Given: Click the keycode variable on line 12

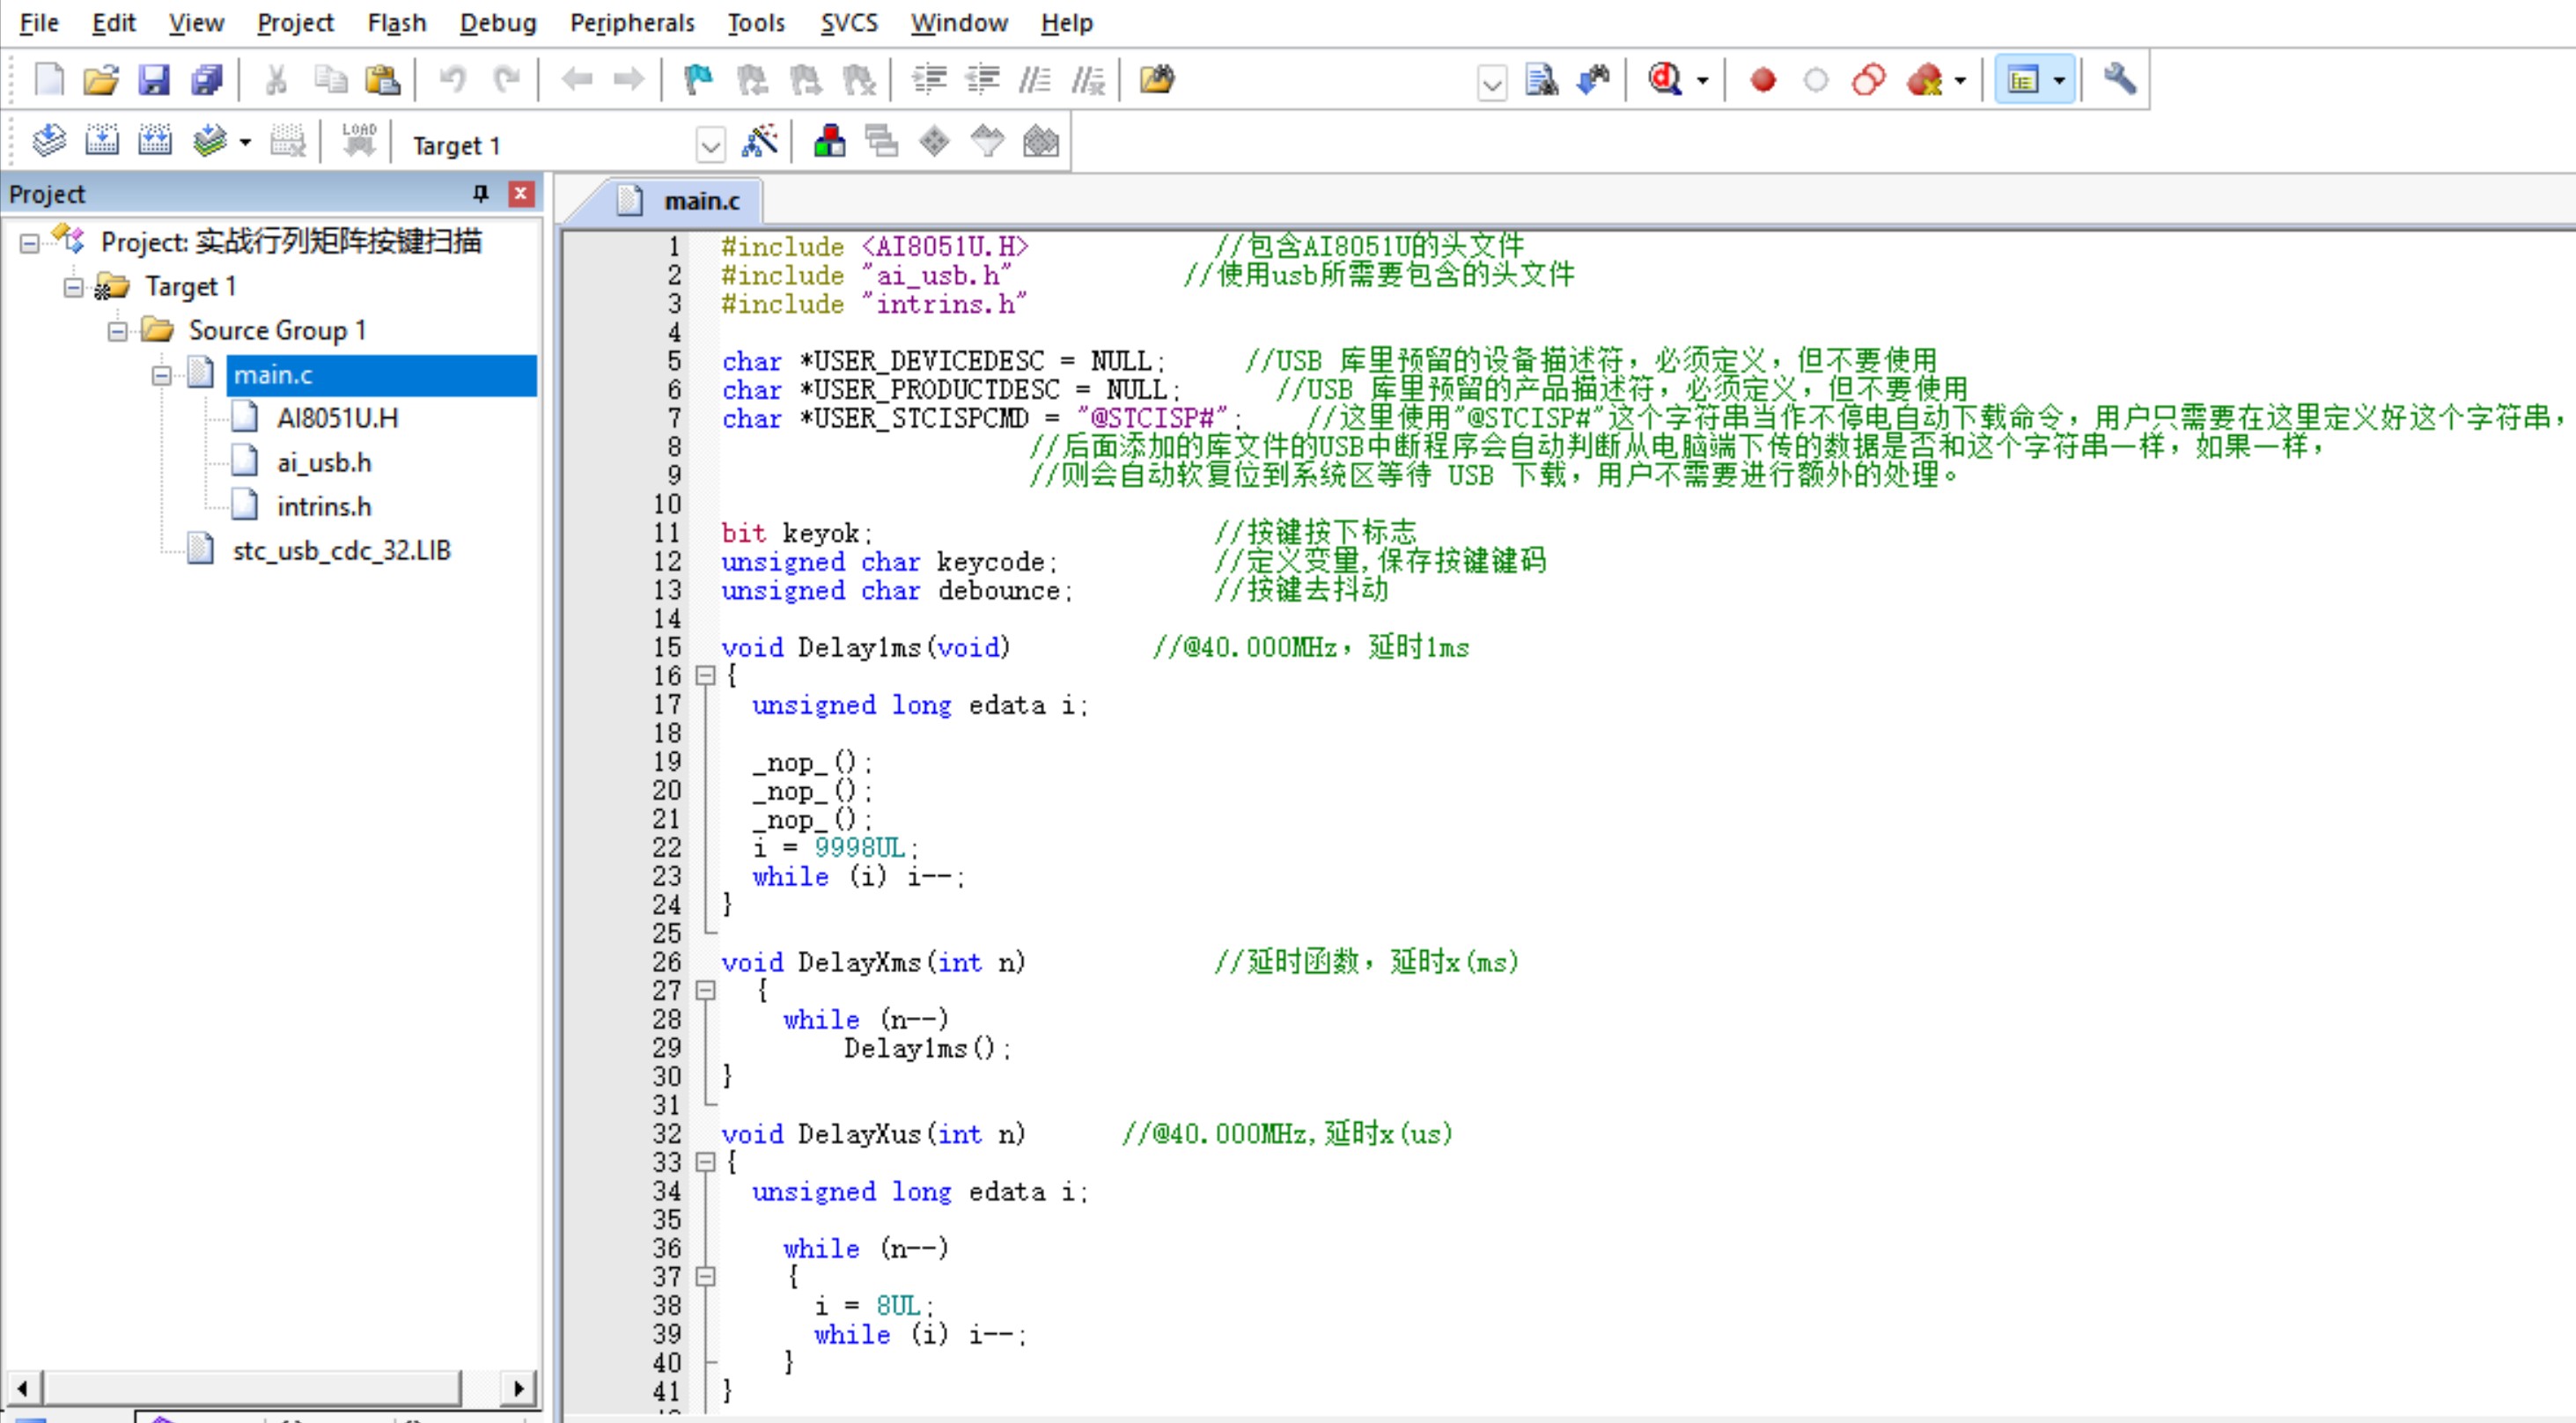Looking at the screenshot, I should pyautogui.click(x=990, y=562).
